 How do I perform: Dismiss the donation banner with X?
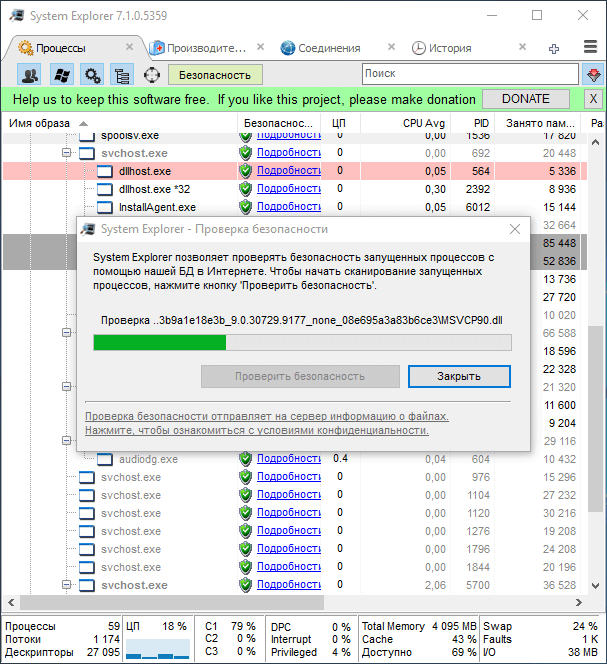[593, 99]
